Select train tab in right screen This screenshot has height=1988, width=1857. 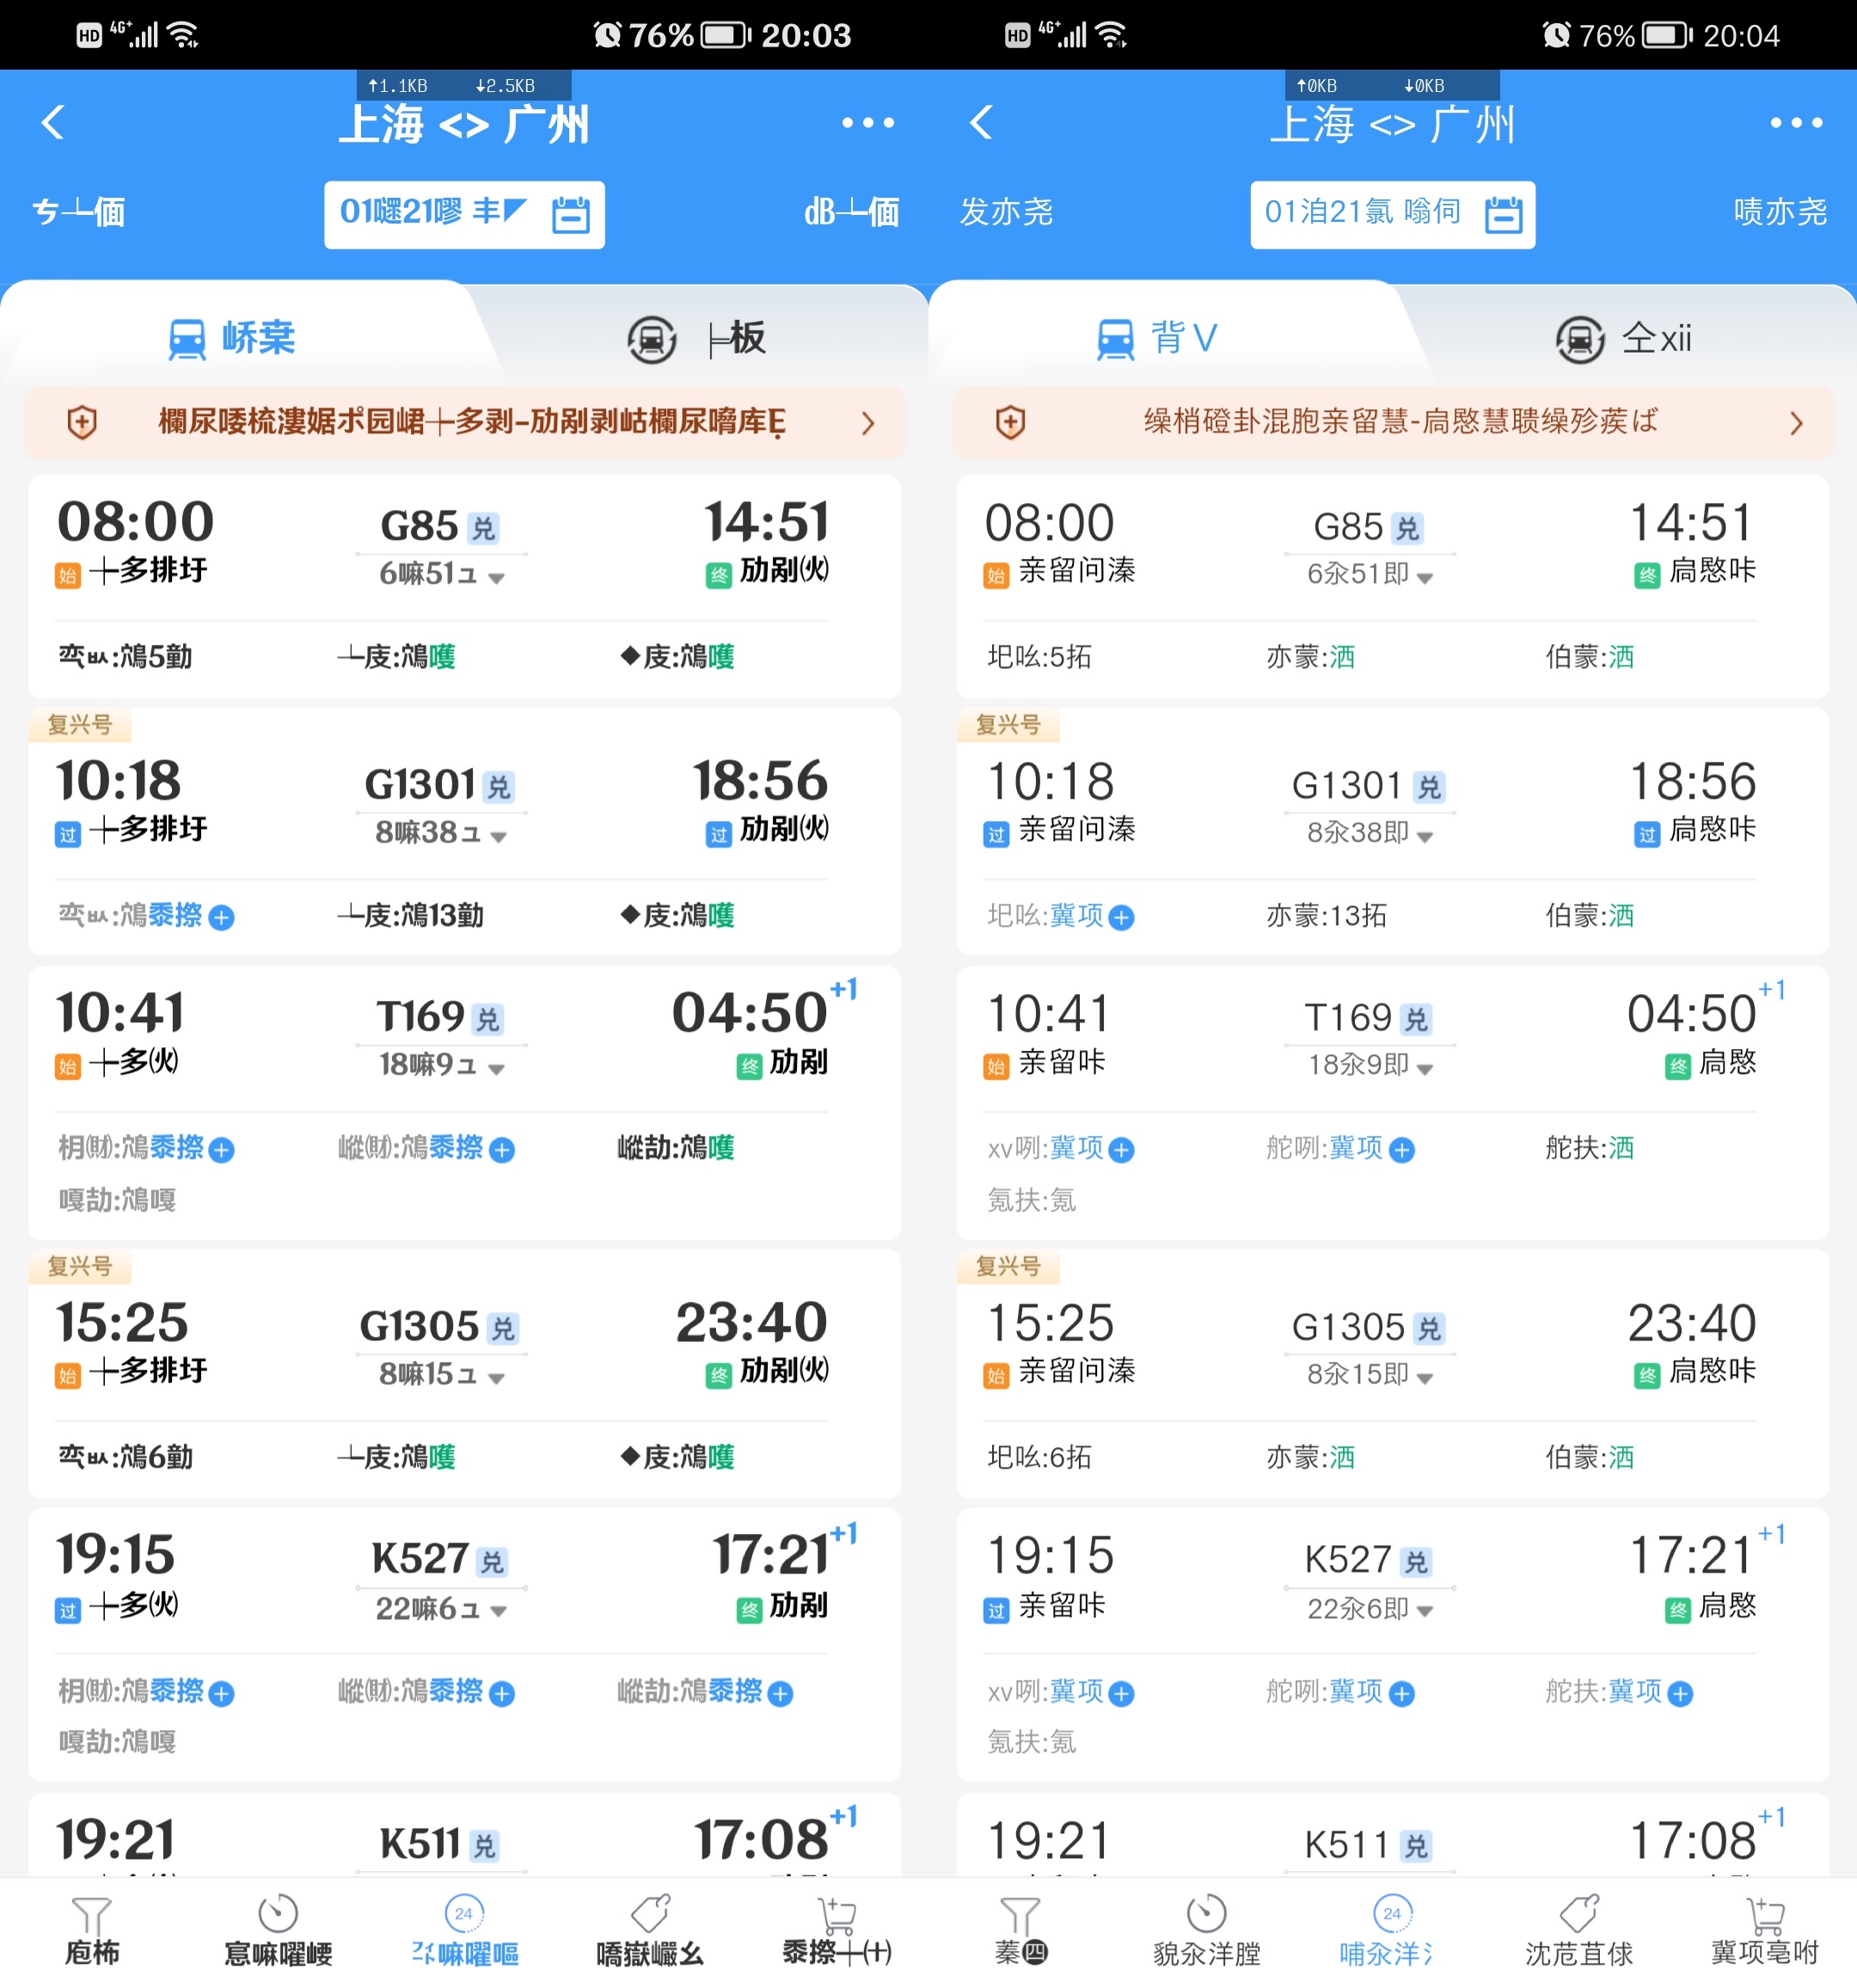(1157, 338)
